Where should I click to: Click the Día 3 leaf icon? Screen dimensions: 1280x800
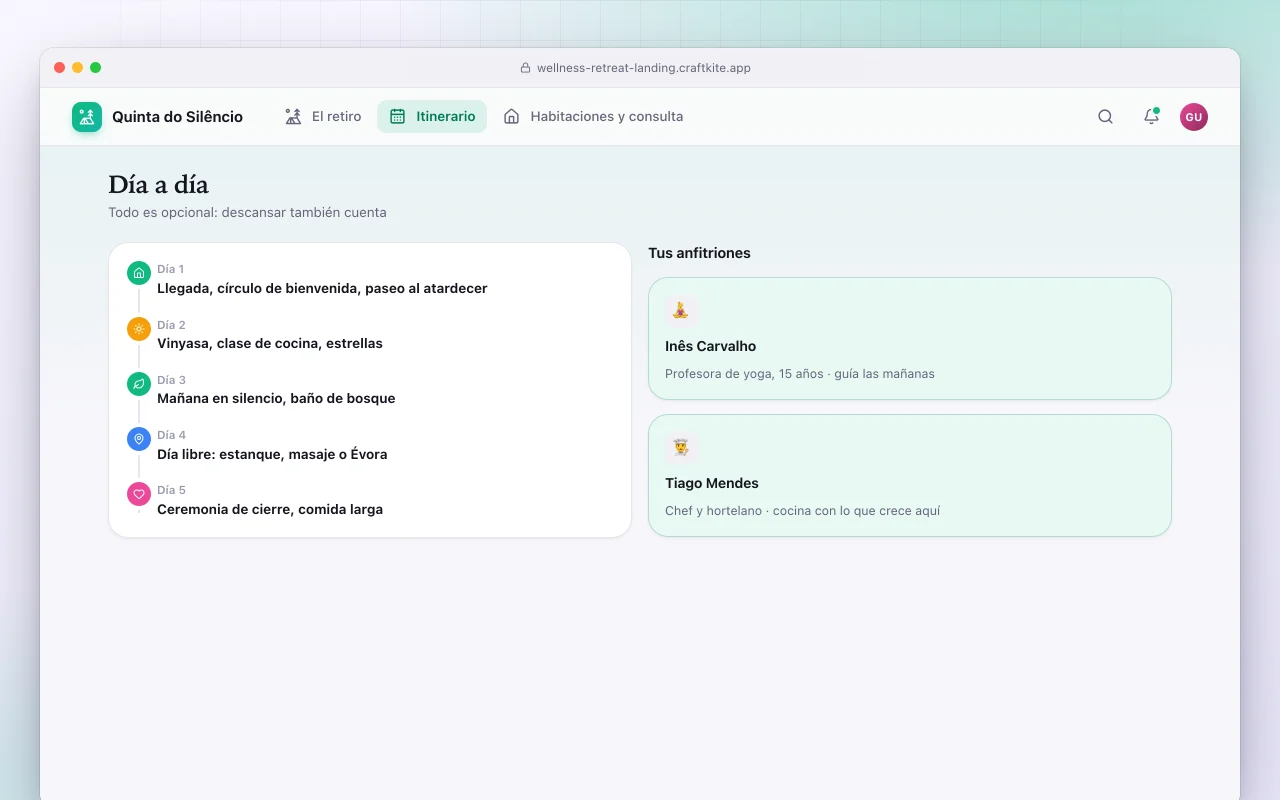click(x=139, y=383)
